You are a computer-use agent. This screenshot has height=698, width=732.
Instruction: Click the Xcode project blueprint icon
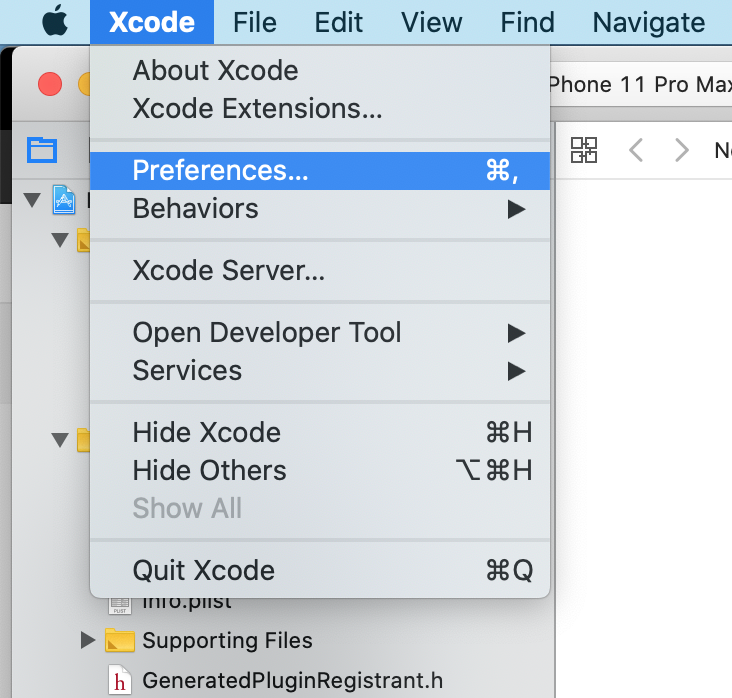point(65,200)
